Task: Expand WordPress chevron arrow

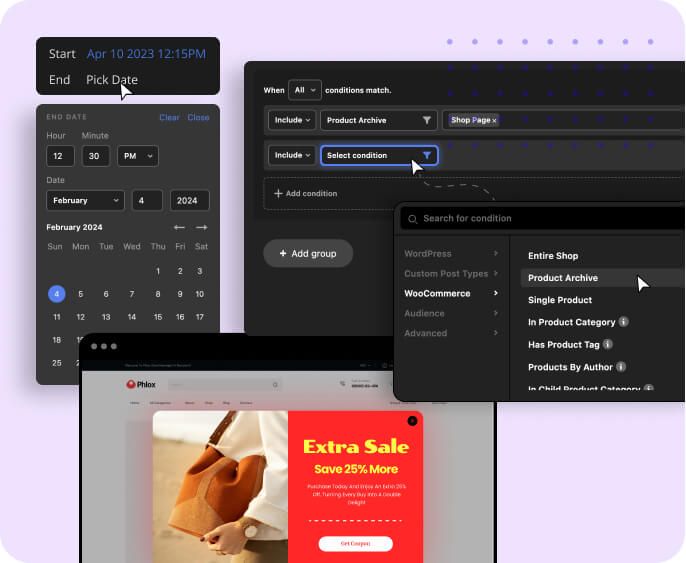Action: click(496, 253)
